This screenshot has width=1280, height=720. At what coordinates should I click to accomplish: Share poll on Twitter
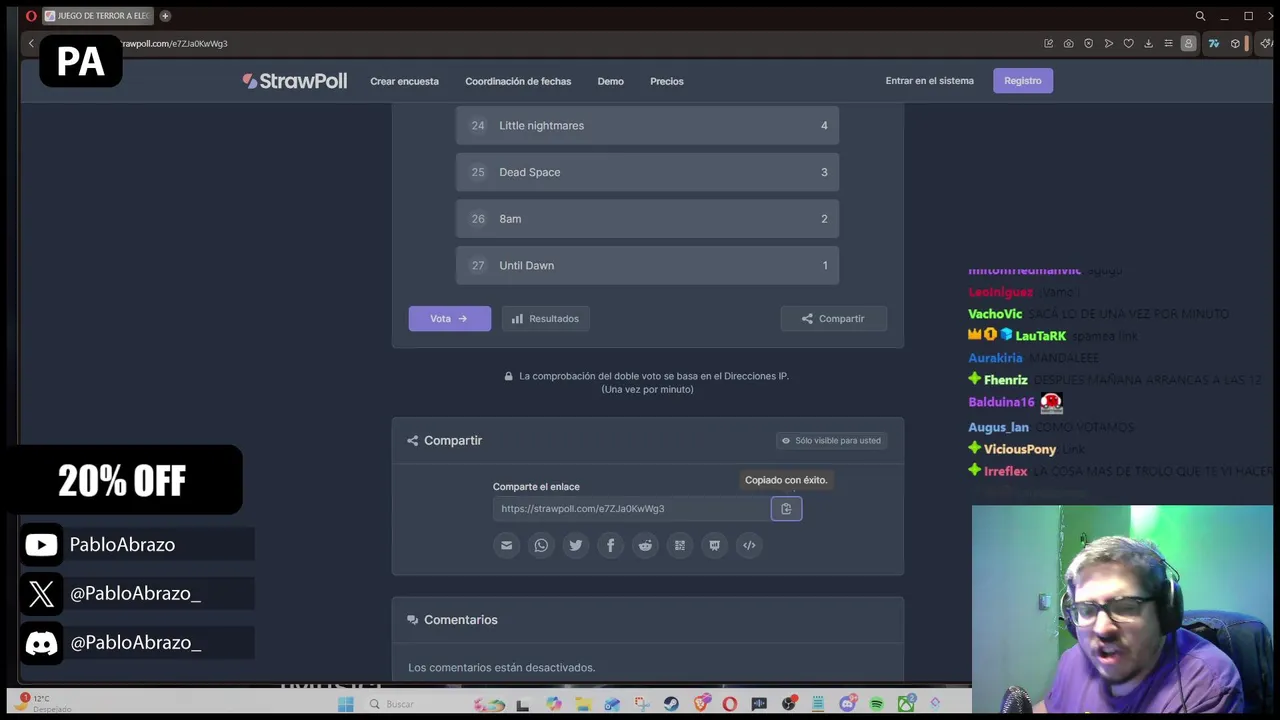coord(576,545)
